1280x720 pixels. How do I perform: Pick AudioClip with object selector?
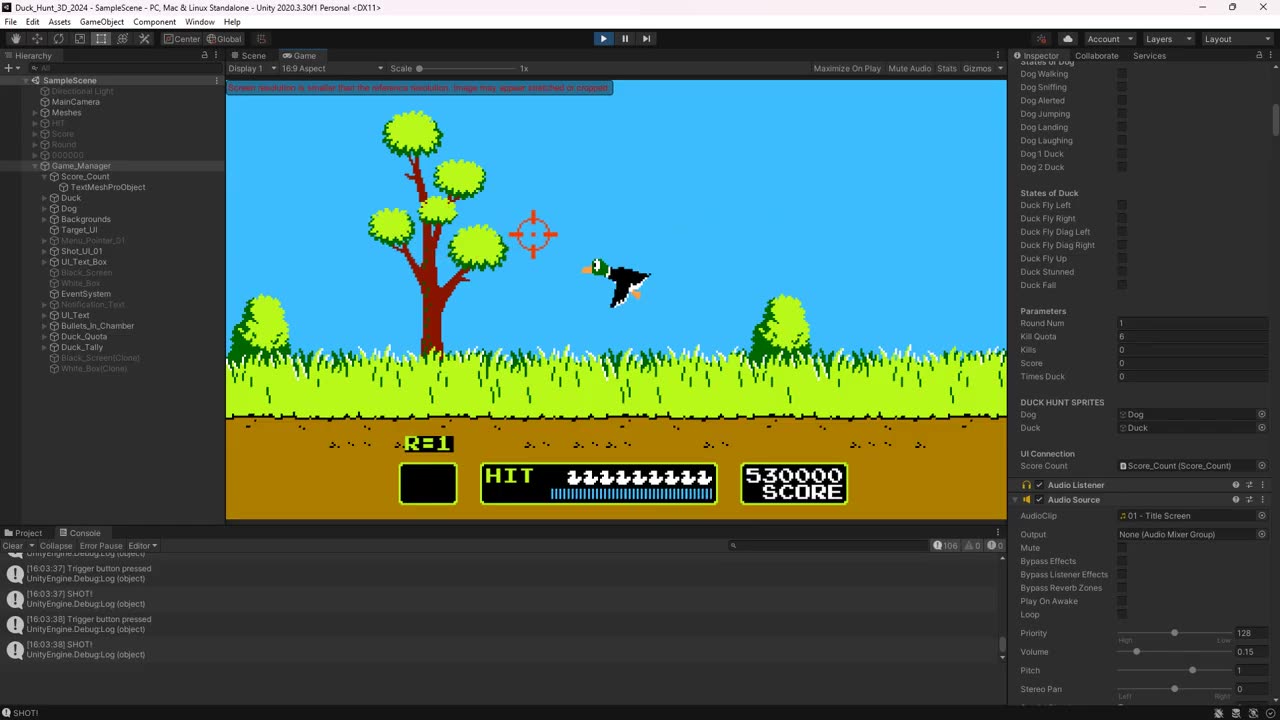point(1262,516)
